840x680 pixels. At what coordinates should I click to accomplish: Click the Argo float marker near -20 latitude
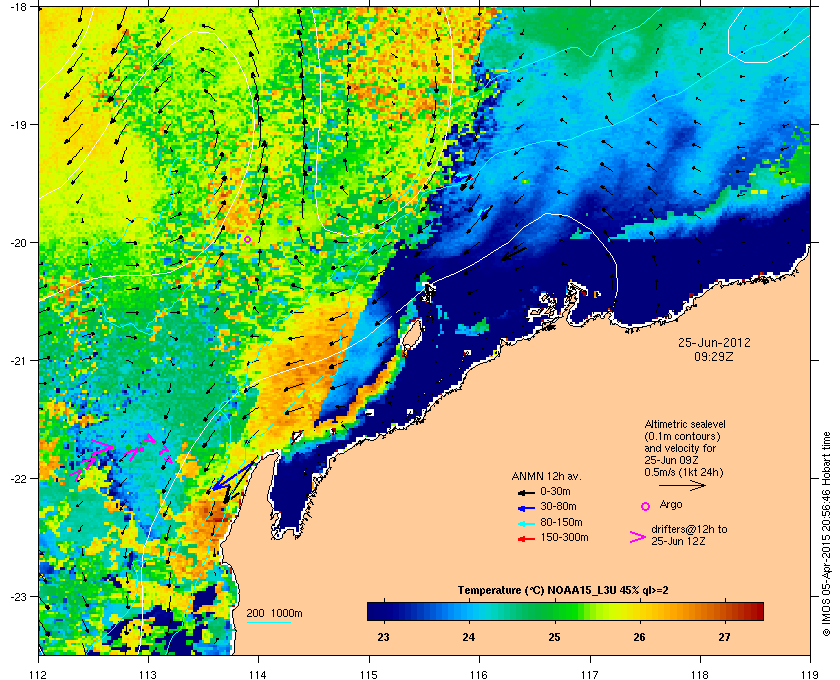pyautogui.click(x=247, y=240)
